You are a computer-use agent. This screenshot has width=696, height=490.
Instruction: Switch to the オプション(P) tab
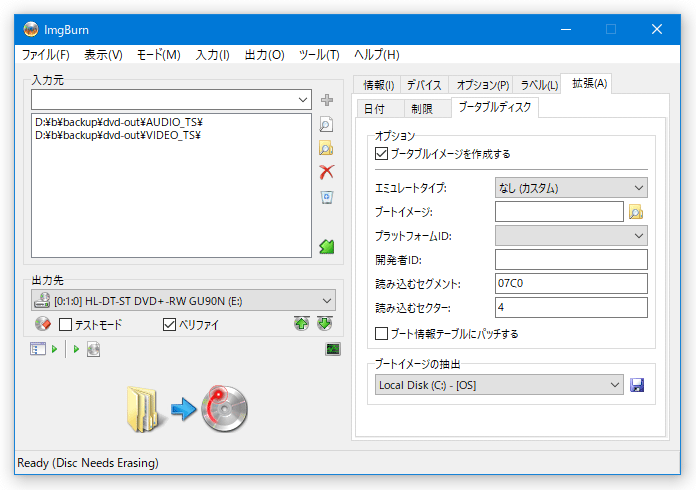point(483,85)
